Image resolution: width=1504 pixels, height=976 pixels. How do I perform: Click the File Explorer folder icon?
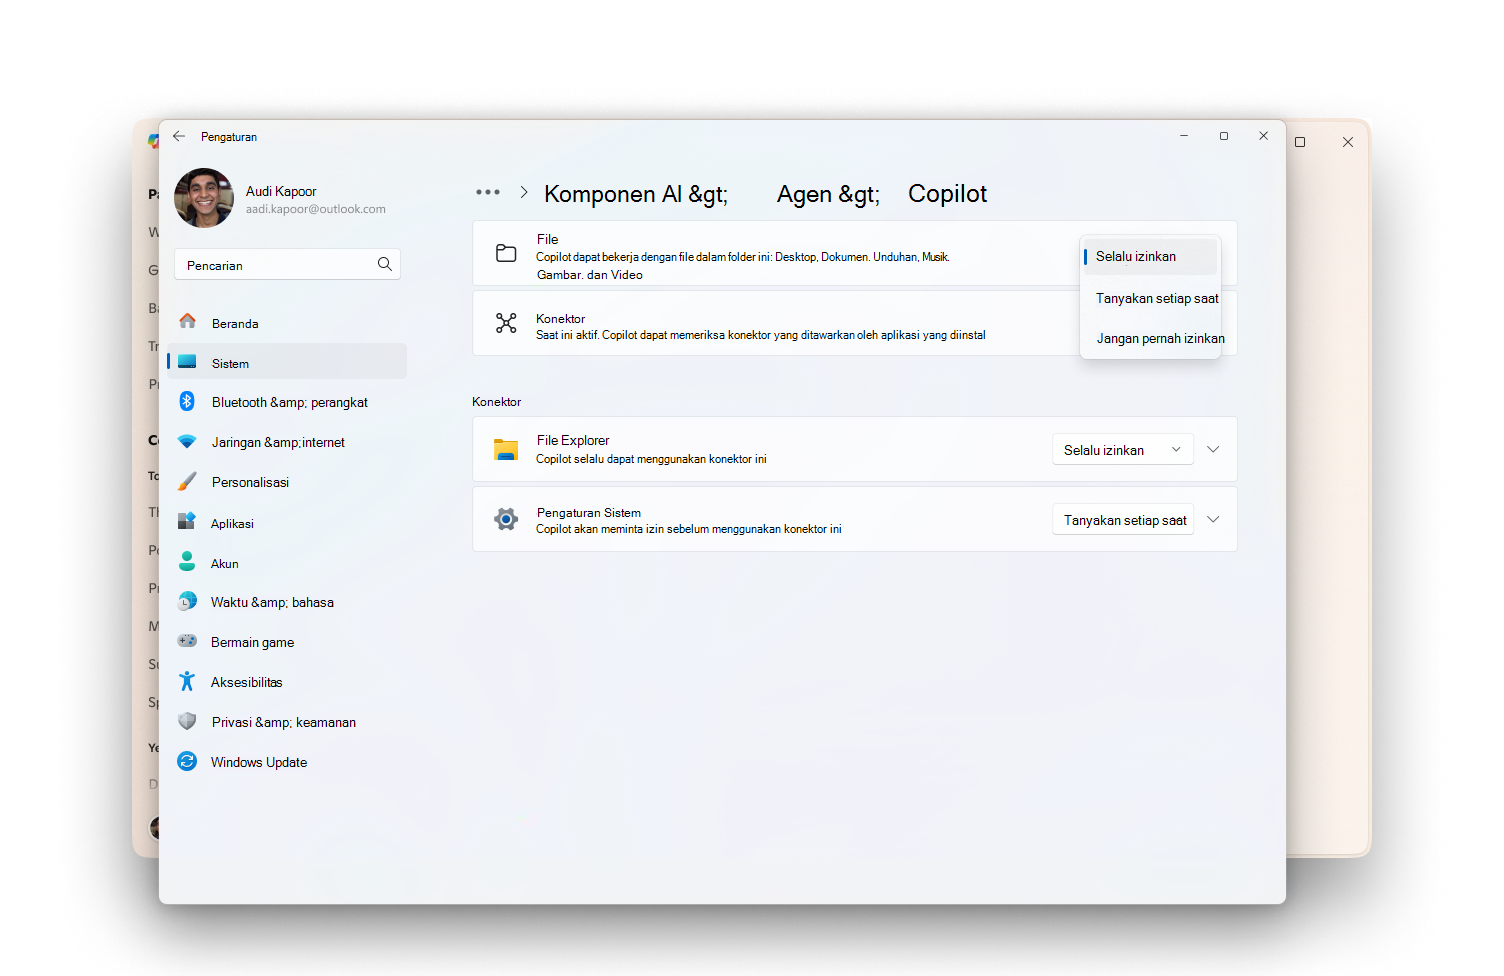tap(506, 450)
